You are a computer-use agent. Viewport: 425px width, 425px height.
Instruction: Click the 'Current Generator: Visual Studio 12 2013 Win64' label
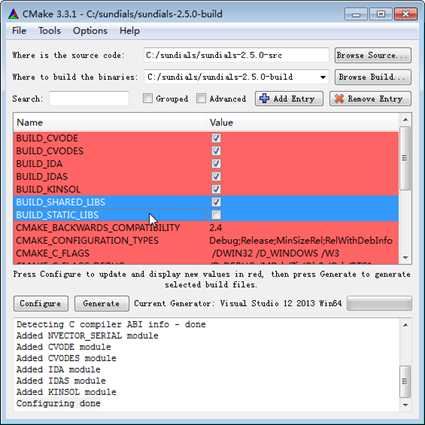238,304
